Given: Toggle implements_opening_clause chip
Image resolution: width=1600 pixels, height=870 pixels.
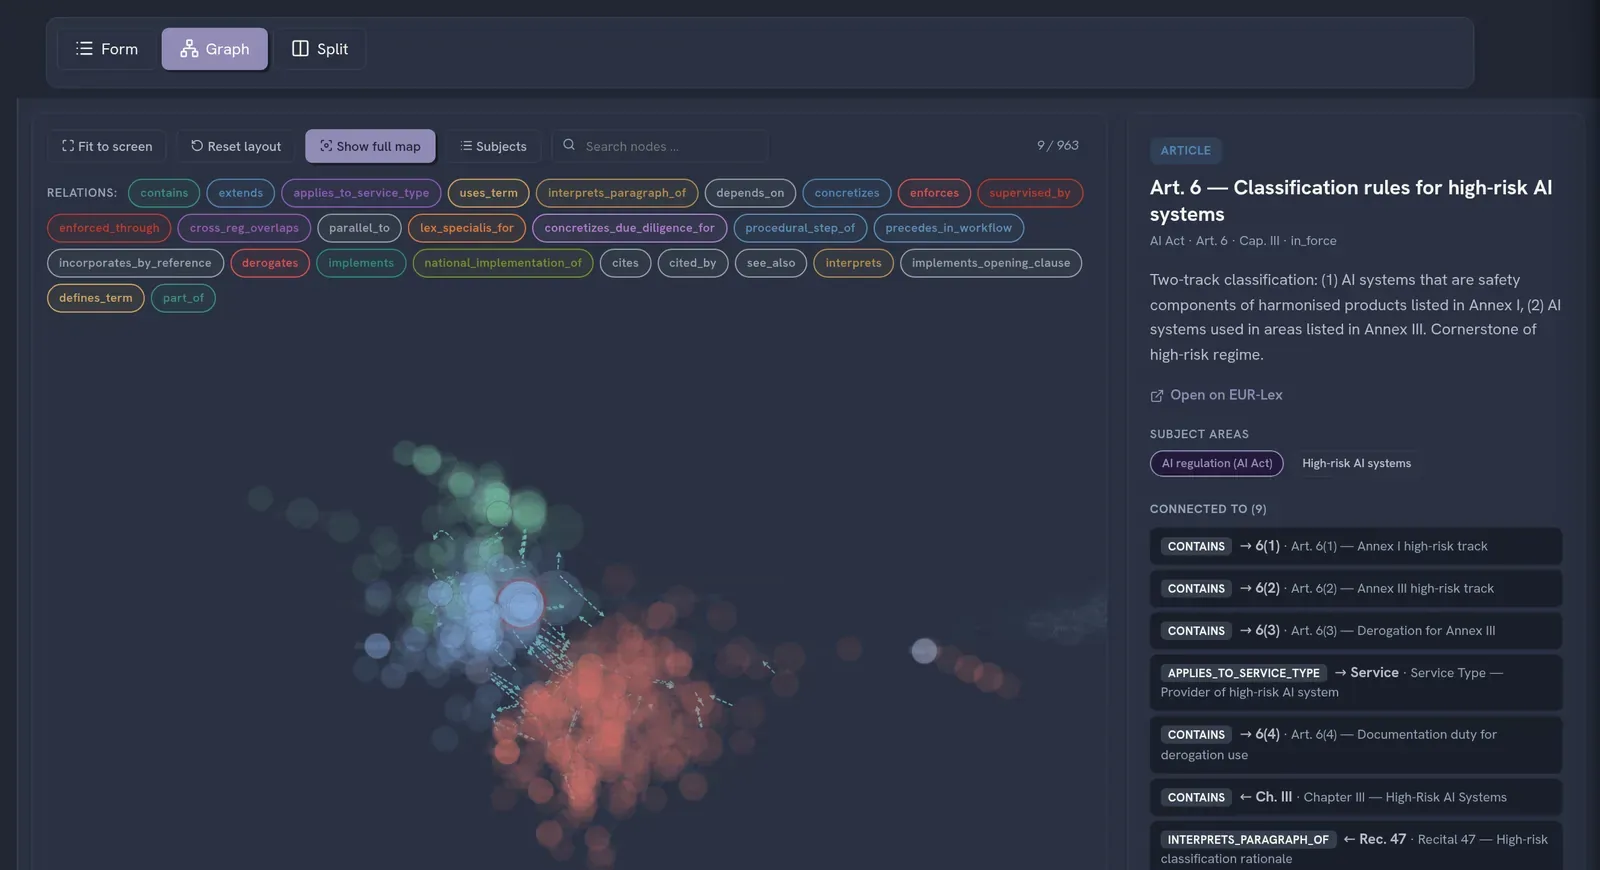Looking at the screenshot, I should (991, 263).
